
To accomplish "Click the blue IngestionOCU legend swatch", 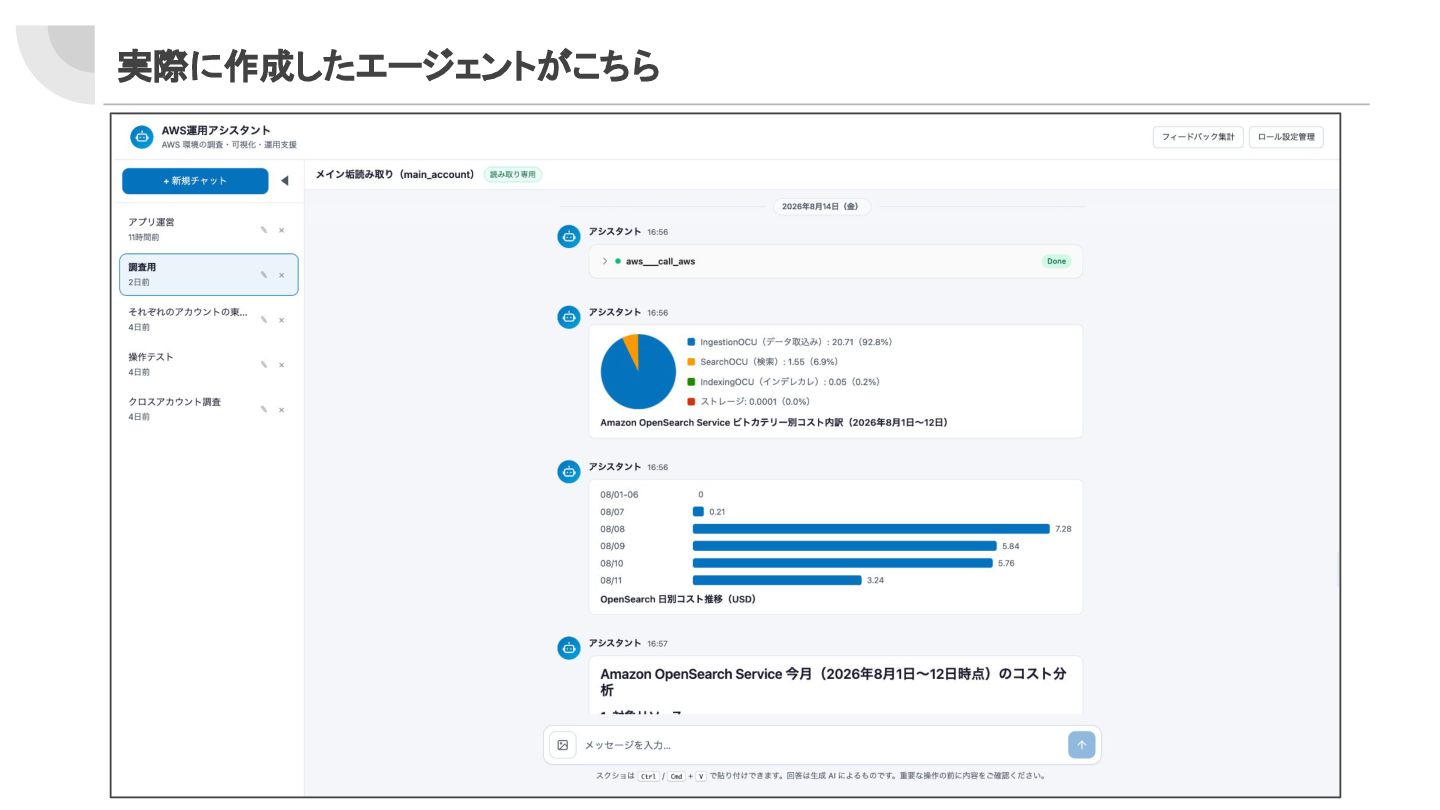I will 691,342.
